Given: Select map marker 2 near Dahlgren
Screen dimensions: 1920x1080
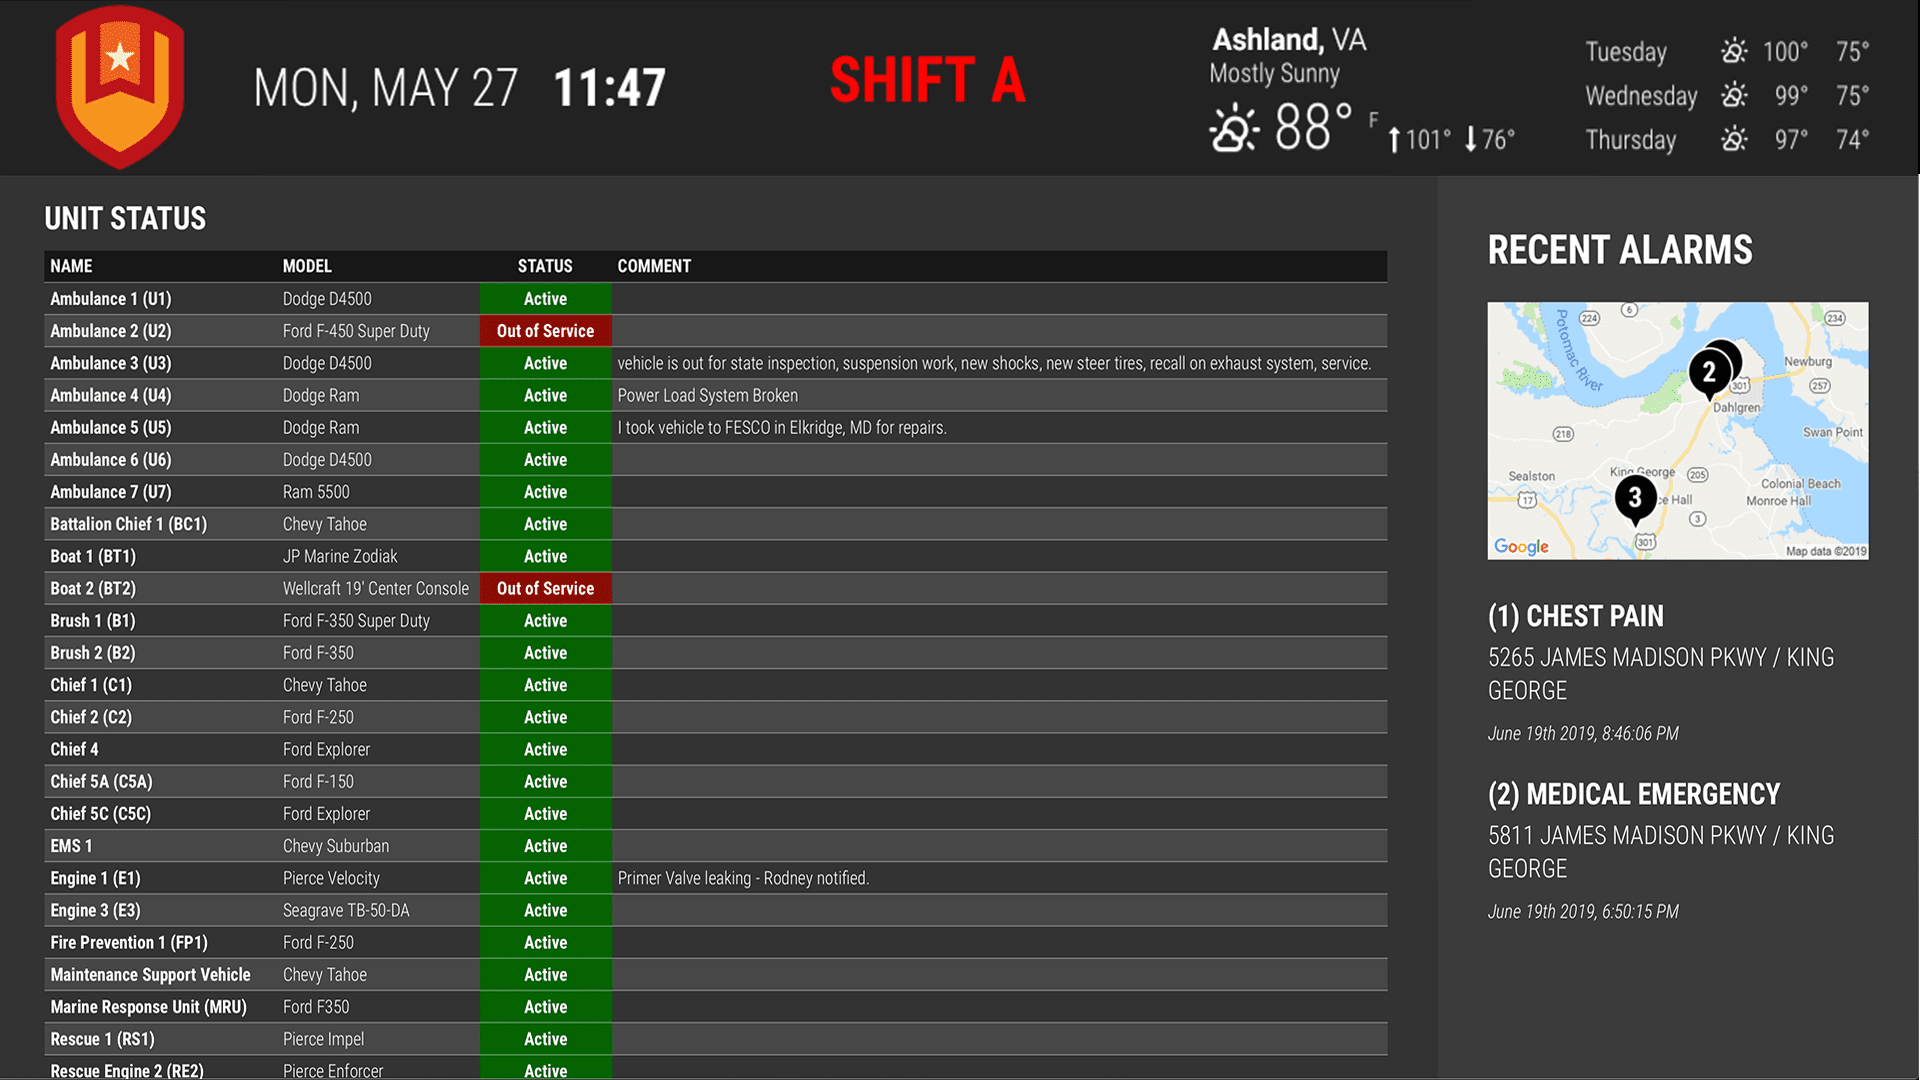Looking at the screenshot, I should click(x=1710, y=371).
